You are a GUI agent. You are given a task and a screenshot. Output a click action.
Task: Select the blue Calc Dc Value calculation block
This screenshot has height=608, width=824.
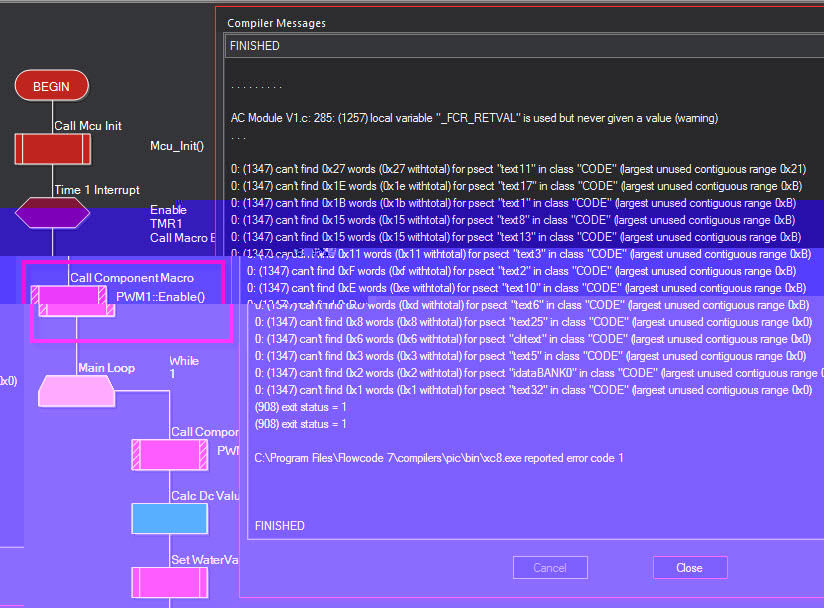170,519
